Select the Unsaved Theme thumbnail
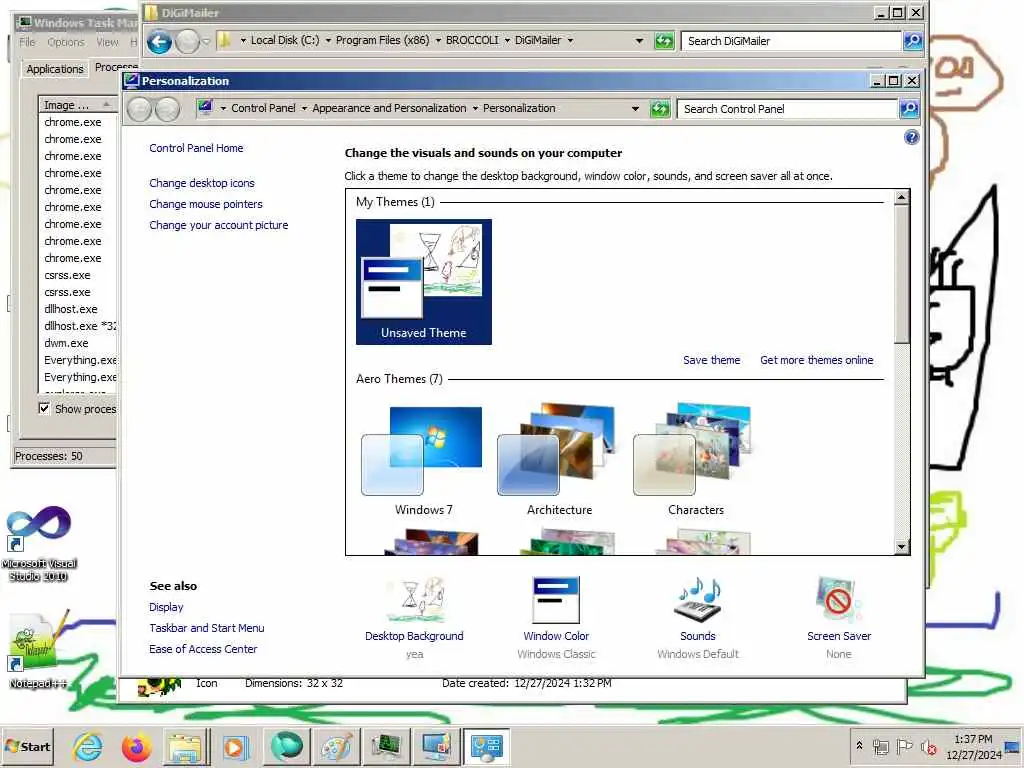Image resolution: width=1024 pixels, height=768 pixels. click(423, 281)
